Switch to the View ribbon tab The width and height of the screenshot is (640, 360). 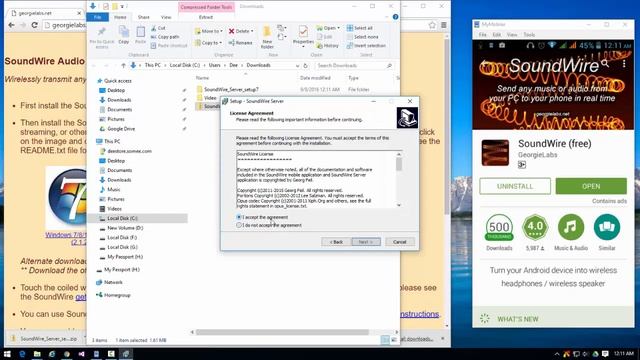[x=166, y=17]
